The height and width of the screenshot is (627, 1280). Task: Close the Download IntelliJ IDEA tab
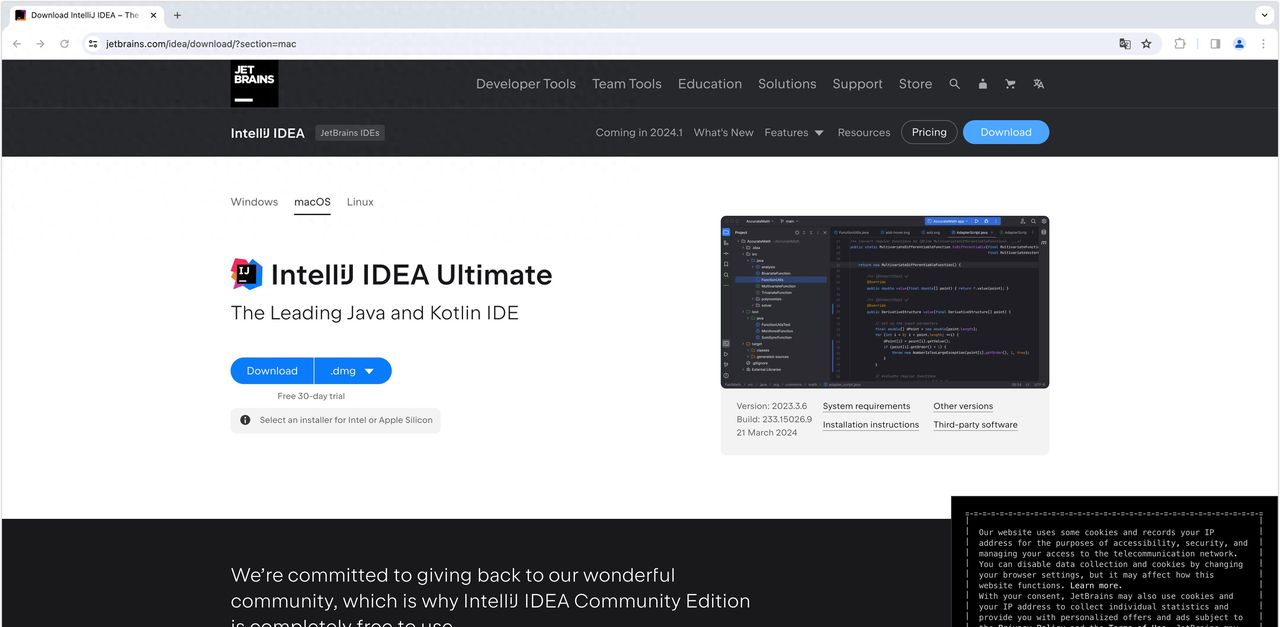[153, 15]
